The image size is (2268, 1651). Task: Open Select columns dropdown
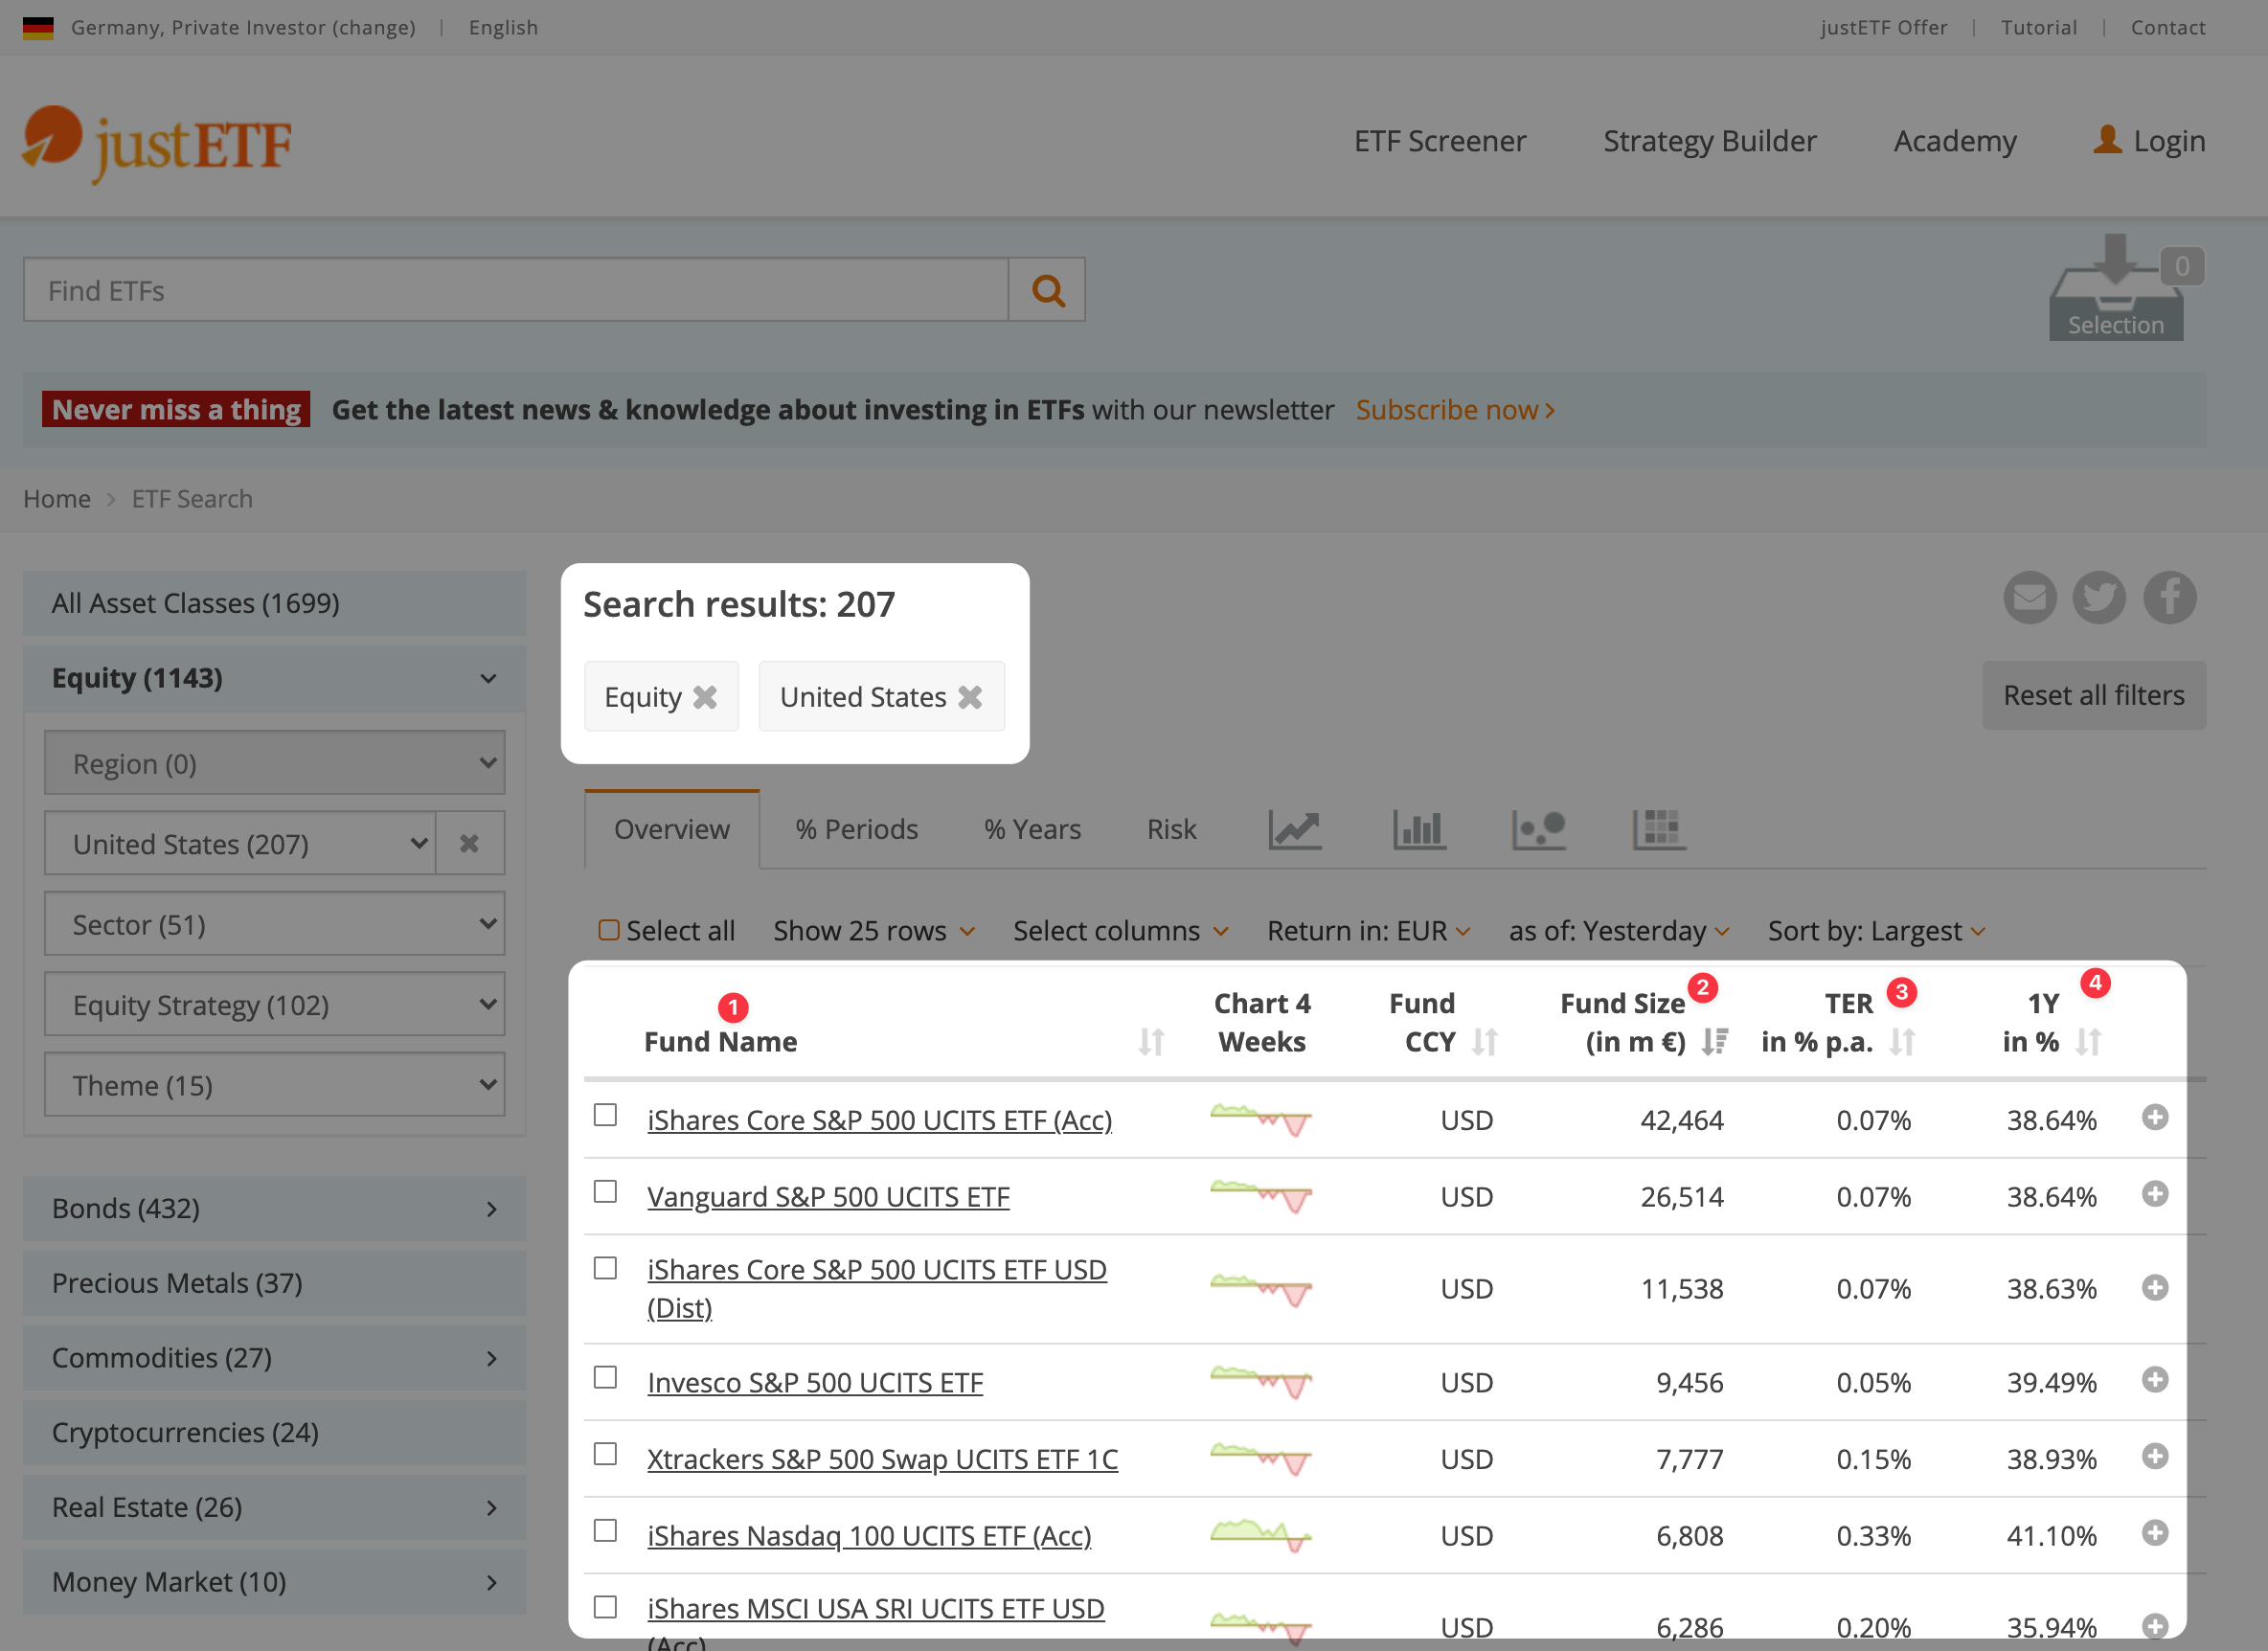(1121, 931)
